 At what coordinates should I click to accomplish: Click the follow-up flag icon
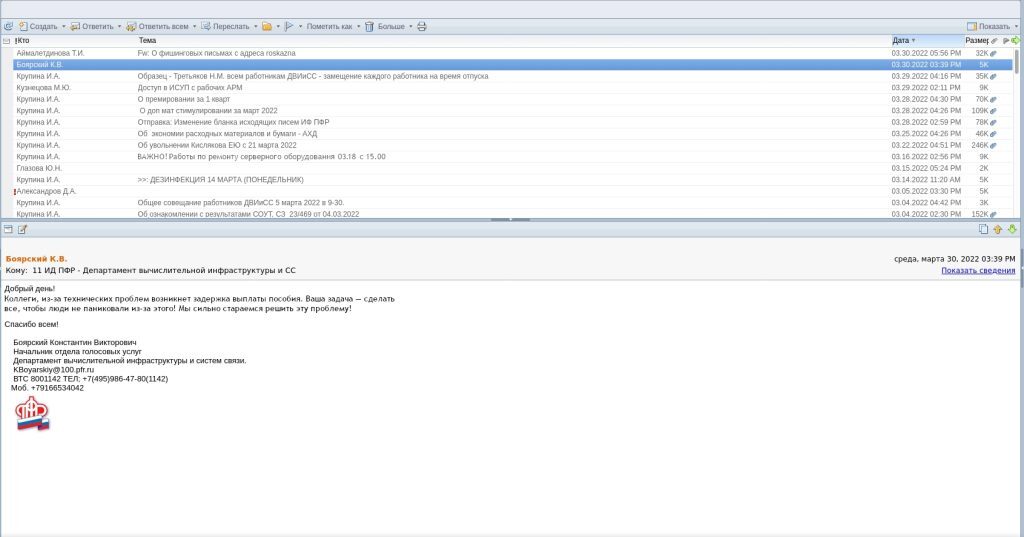pos(289,26)
